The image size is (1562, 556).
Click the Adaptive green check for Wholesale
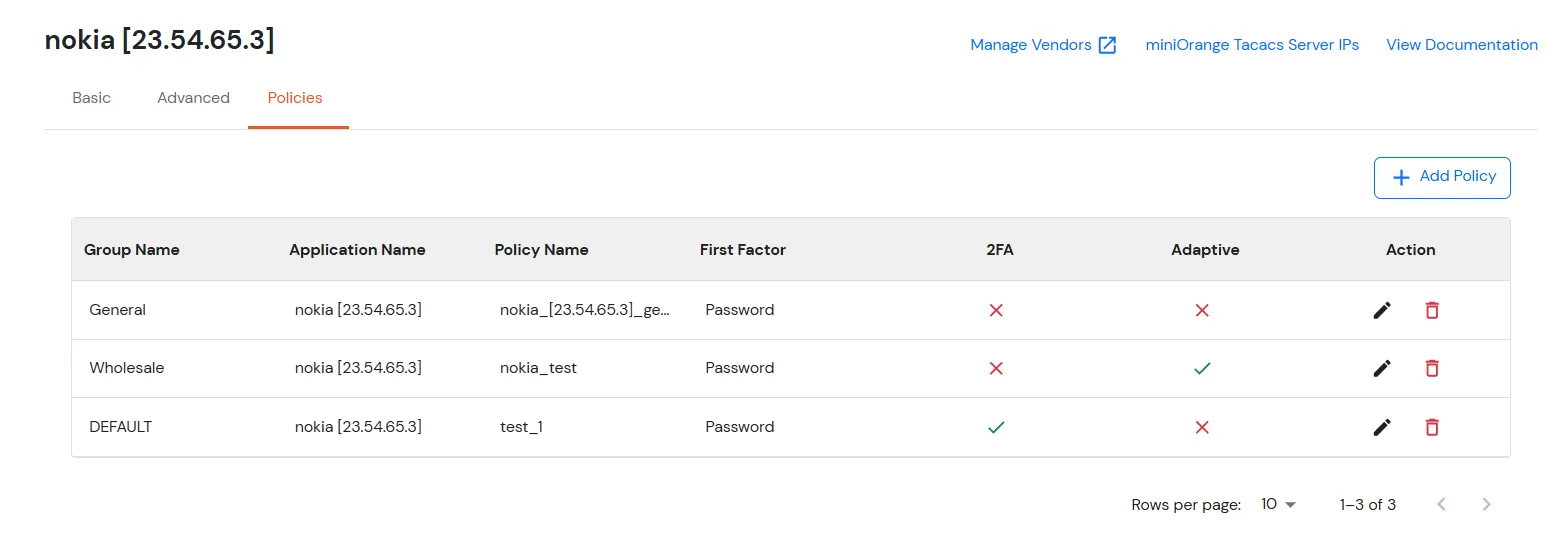(1202, 368)
